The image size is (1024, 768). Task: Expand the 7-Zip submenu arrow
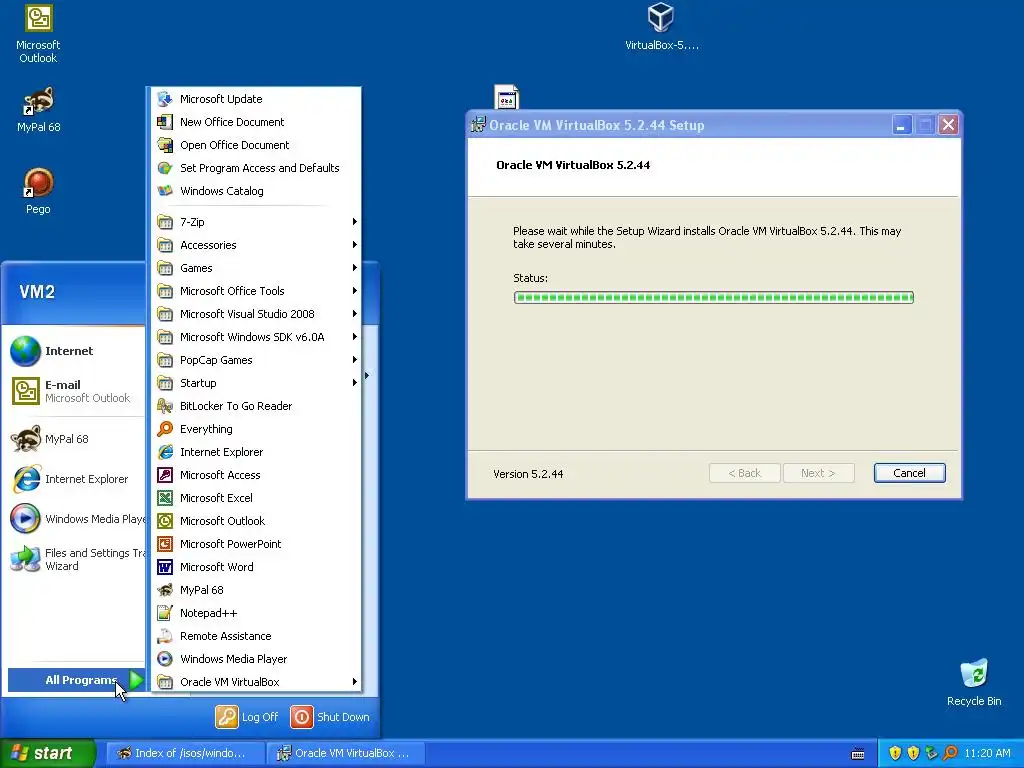point(355,222)
